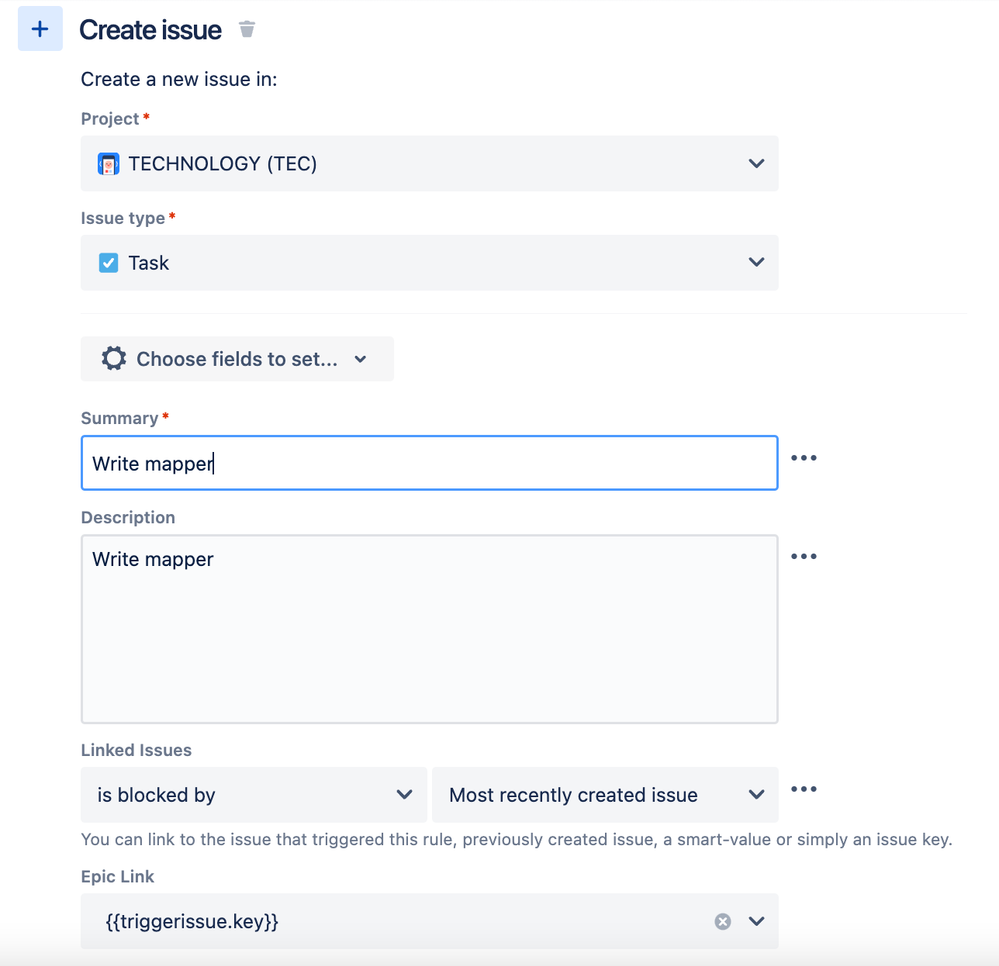
Task: Open more options for Summary field
Action: tap(804, 458)
